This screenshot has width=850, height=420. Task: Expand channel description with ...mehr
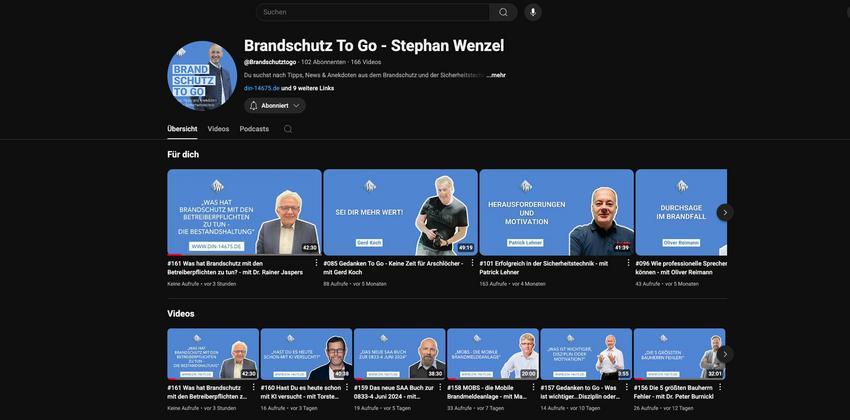(x=497, y=75)
